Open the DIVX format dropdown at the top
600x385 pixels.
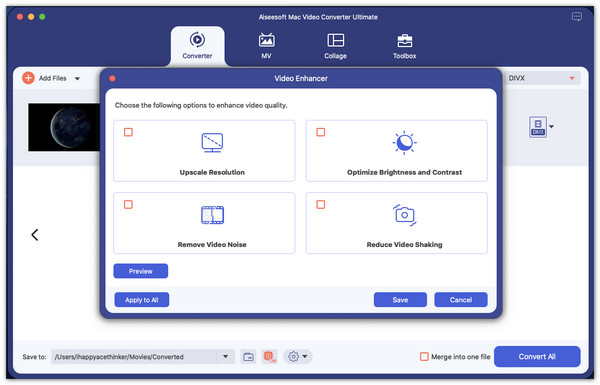(572, 78)
